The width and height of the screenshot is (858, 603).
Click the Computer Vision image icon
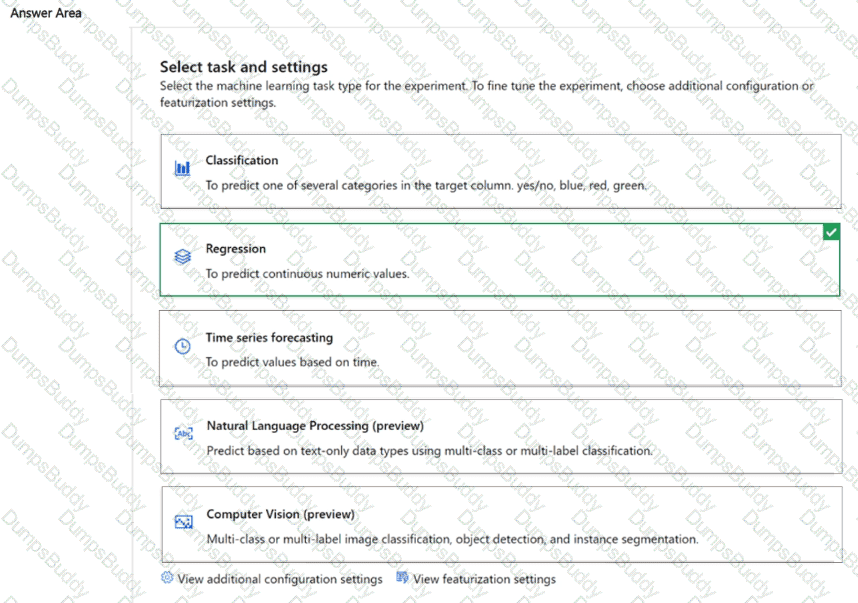click(x=183, y=522)
